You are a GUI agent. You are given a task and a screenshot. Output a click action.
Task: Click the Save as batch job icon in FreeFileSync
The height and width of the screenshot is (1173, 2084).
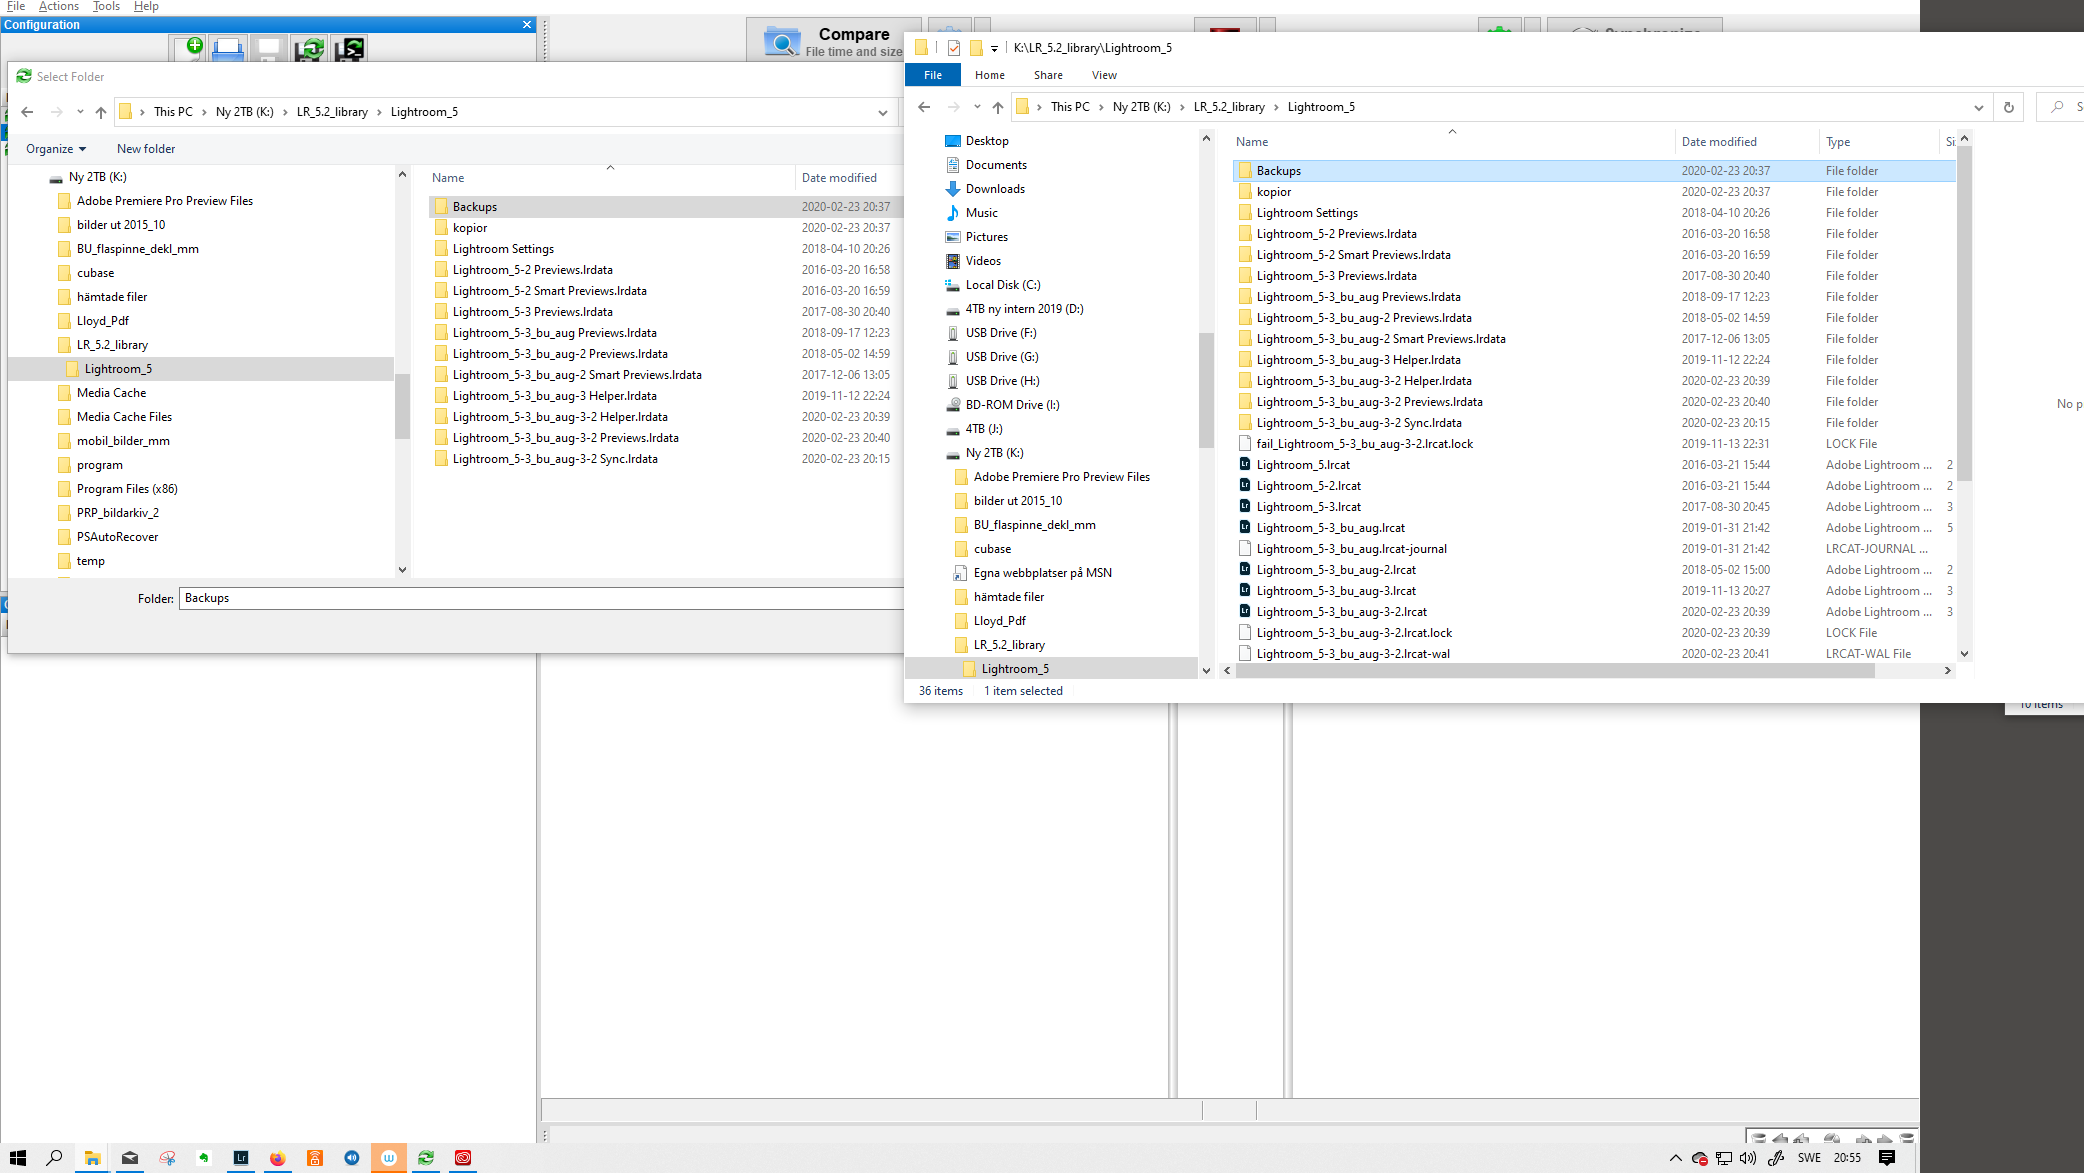point(350,48)
